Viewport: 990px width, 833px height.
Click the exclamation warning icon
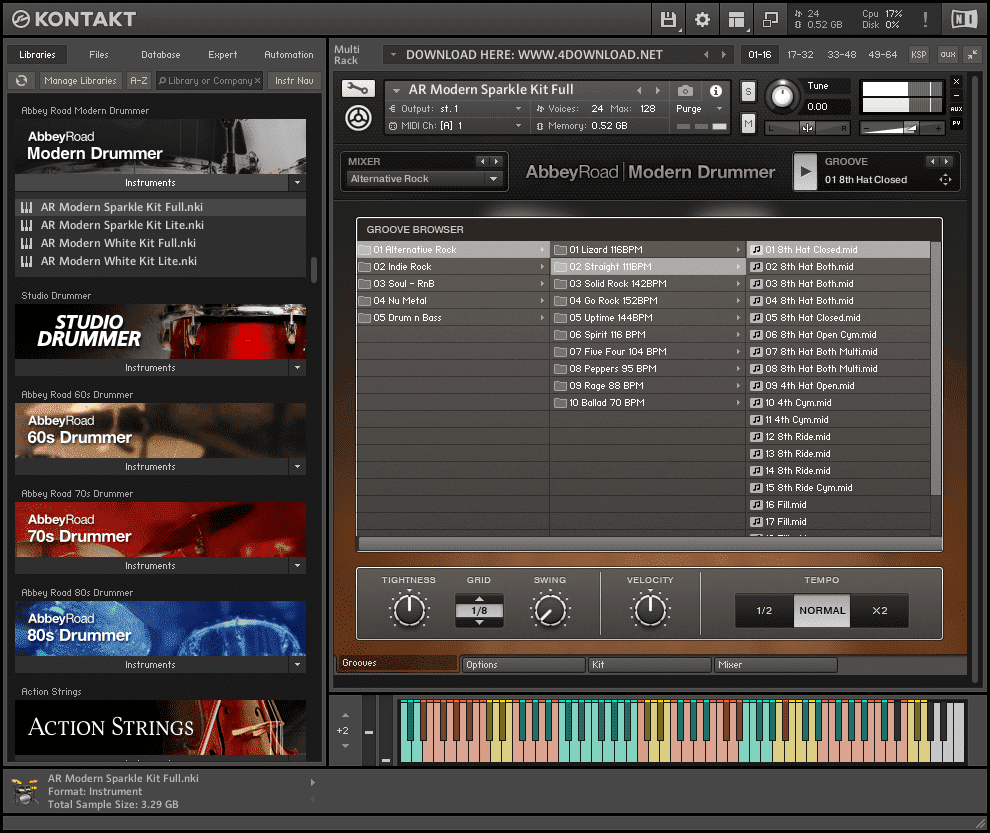925,20
